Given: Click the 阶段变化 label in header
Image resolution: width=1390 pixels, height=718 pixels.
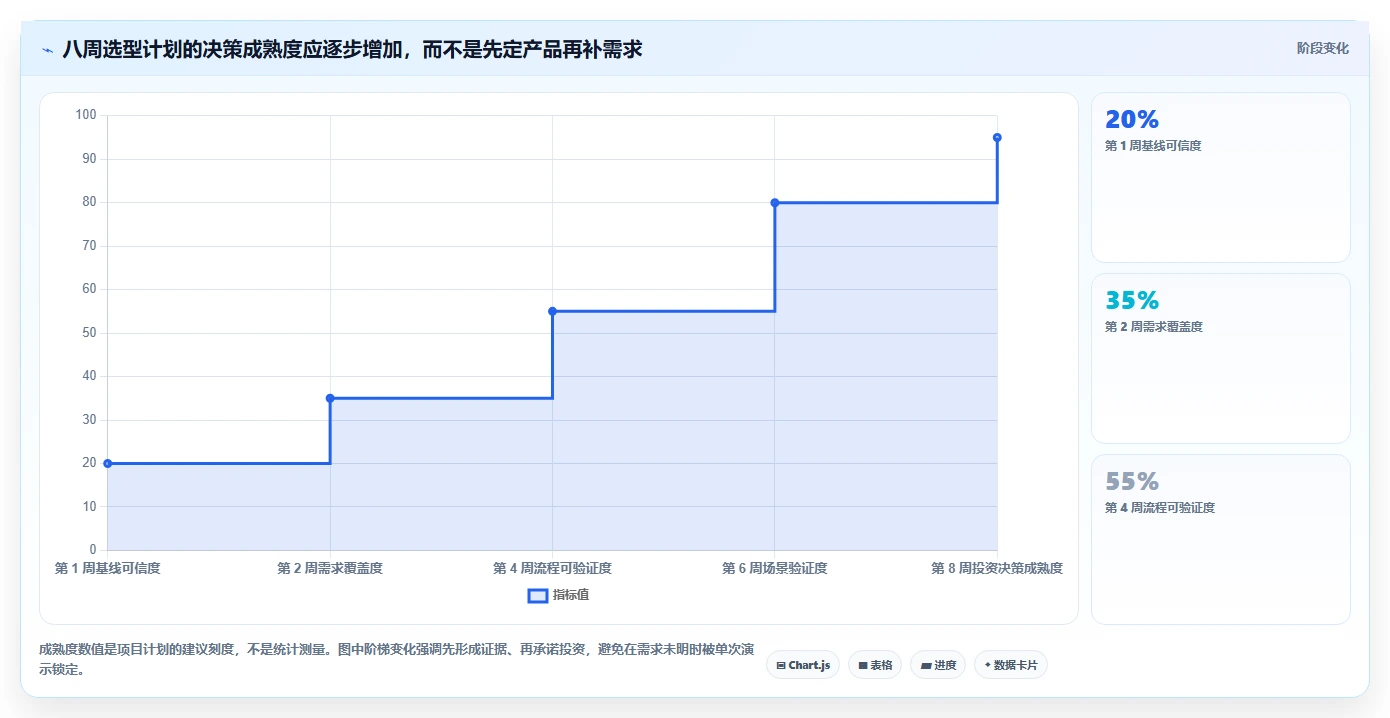Looking at the screenshot, I should click(1323, 48).
